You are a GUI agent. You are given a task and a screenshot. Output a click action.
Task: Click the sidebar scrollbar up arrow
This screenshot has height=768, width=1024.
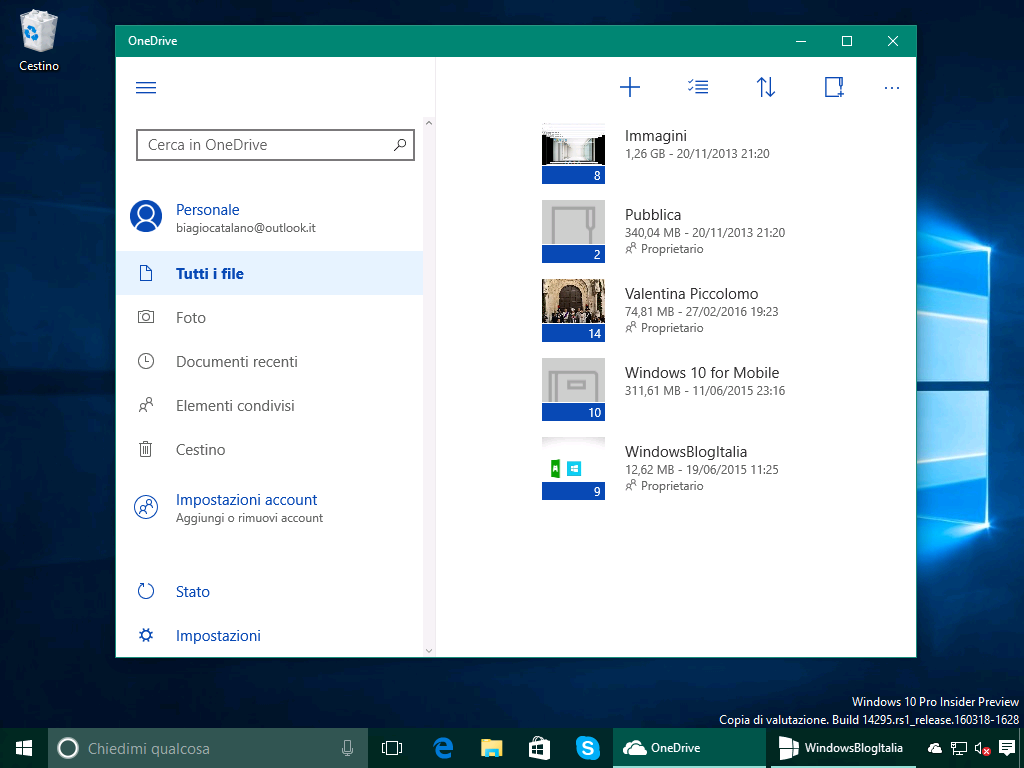click(x=429, y=123)
